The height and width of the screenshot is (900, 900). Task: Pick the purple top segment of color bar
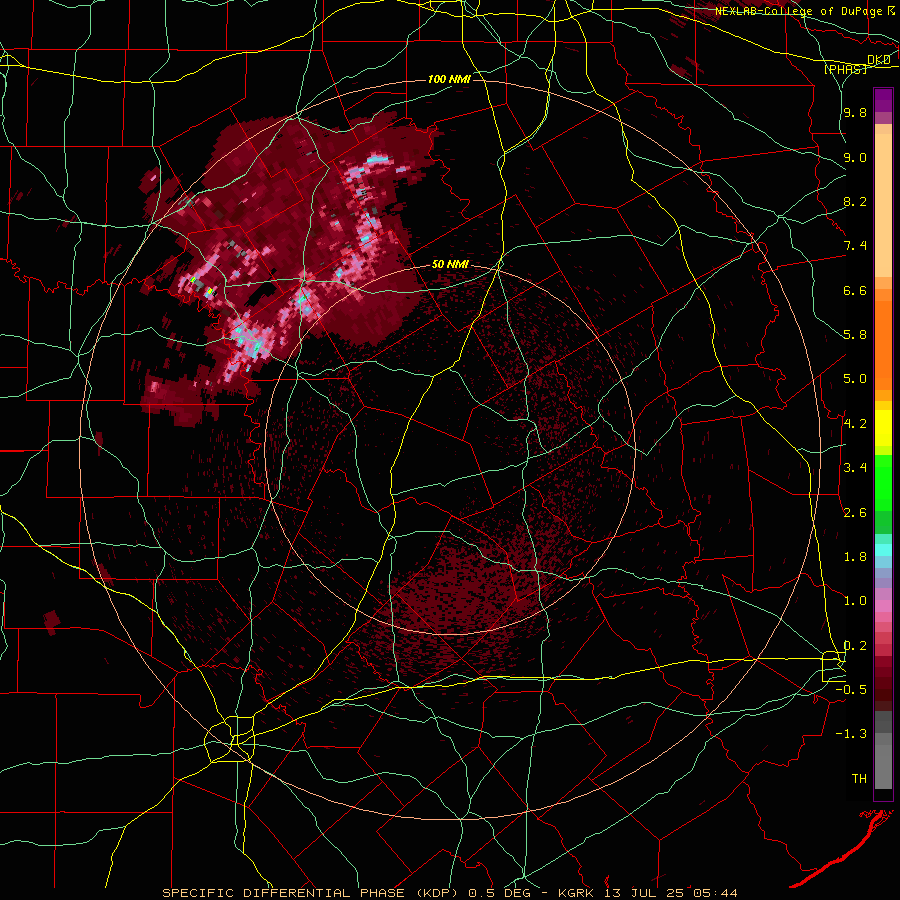883,100
